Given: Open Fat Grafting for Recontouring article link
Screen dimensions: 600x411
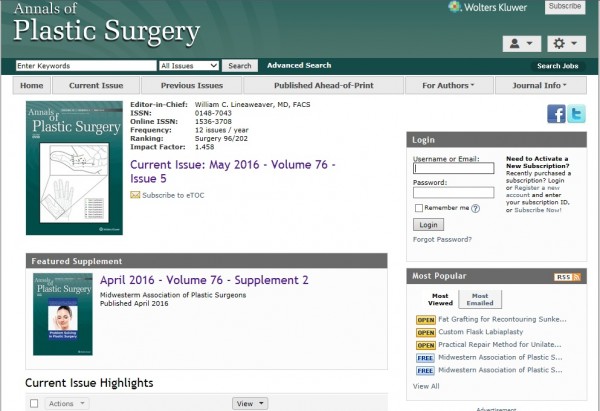Looking at the screenshot, I should pos(502,319).
